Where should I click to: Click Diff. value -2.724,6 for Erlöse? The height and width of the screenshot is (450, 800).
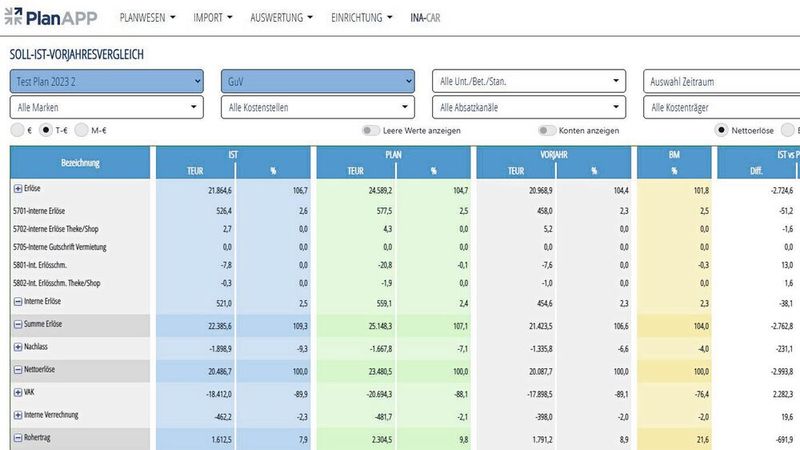tap(782, 190)
